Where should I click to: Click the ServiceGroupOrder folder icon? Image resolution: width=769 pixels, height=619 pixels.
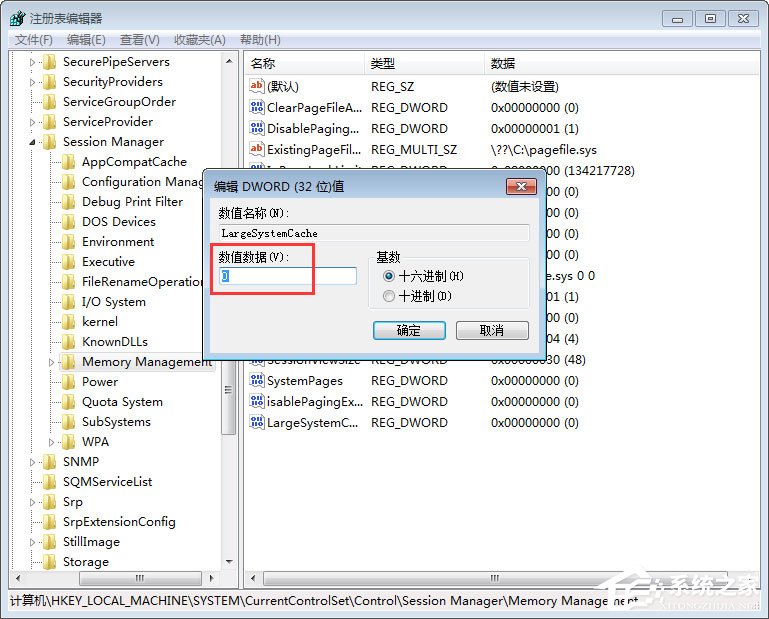(x=50, y=102)
